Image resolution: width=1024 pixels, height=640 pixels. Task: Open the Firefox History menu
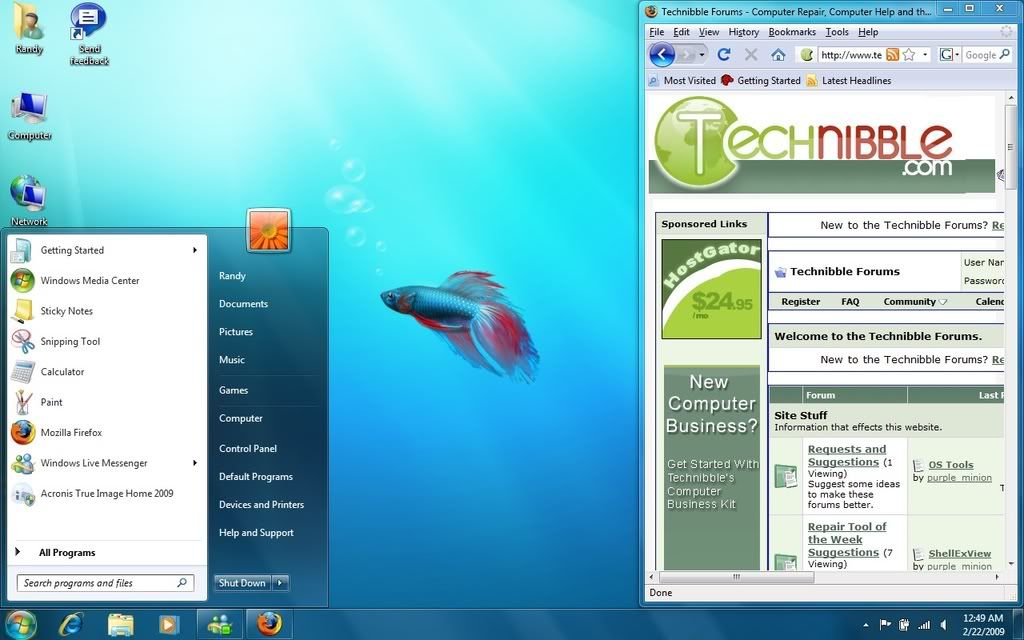(744, 32)
